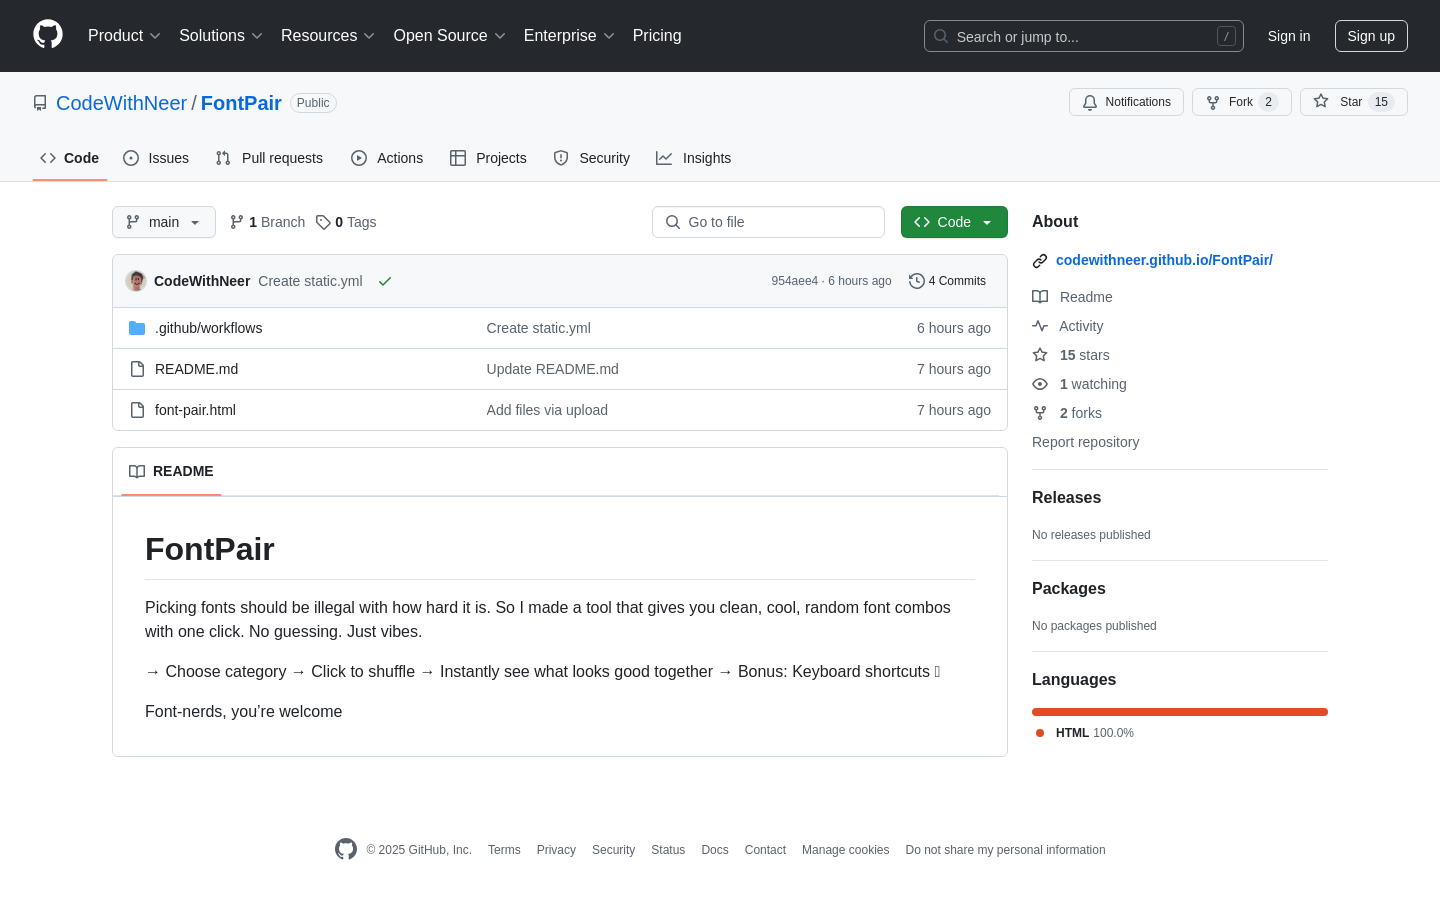Click the GitHub logo in header

click(48, 35)
